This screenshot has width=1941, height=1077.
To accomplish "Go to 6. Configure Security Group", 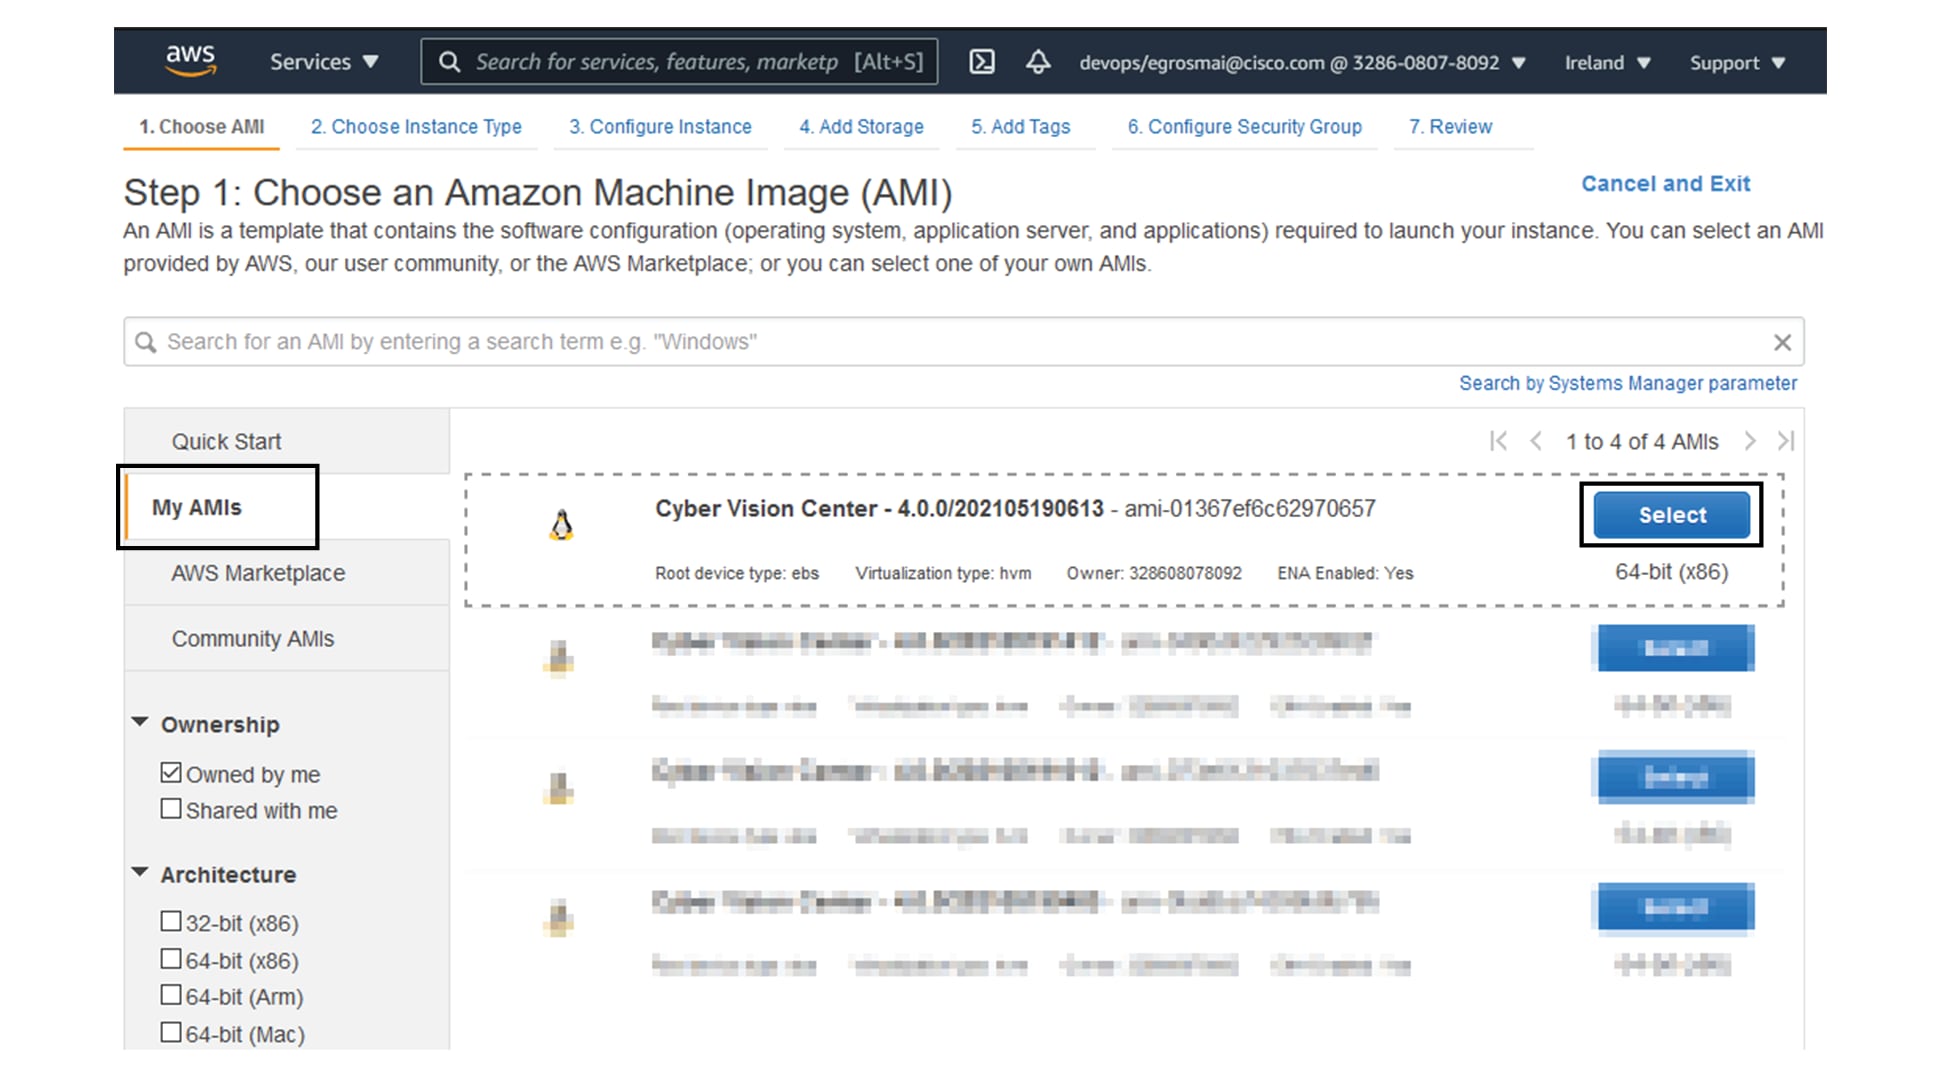I will [1244, 127].
